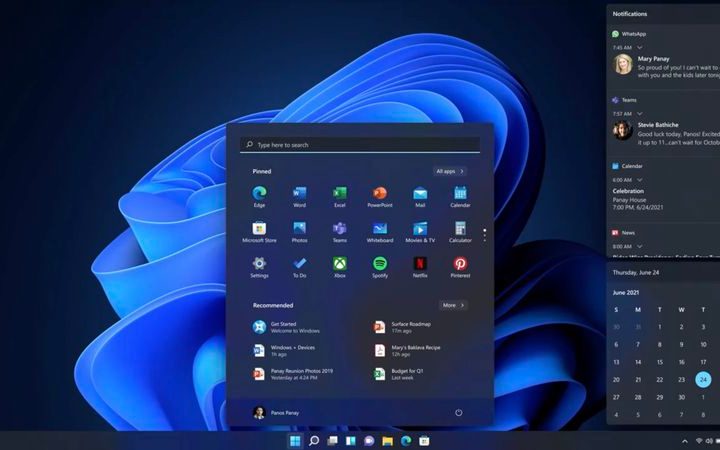The width and height of the screenshot is (720, 450).
Task: Expand the Calendar notification chevron
Action: click(639, 180)
